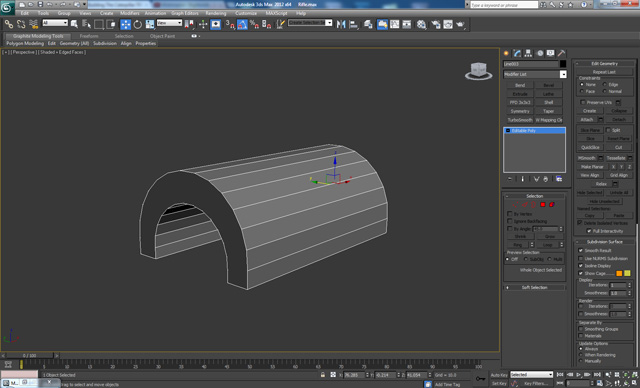Switch to the Freeform ribbon tab
The image size is (640, 388).
(x=89, y=36)
